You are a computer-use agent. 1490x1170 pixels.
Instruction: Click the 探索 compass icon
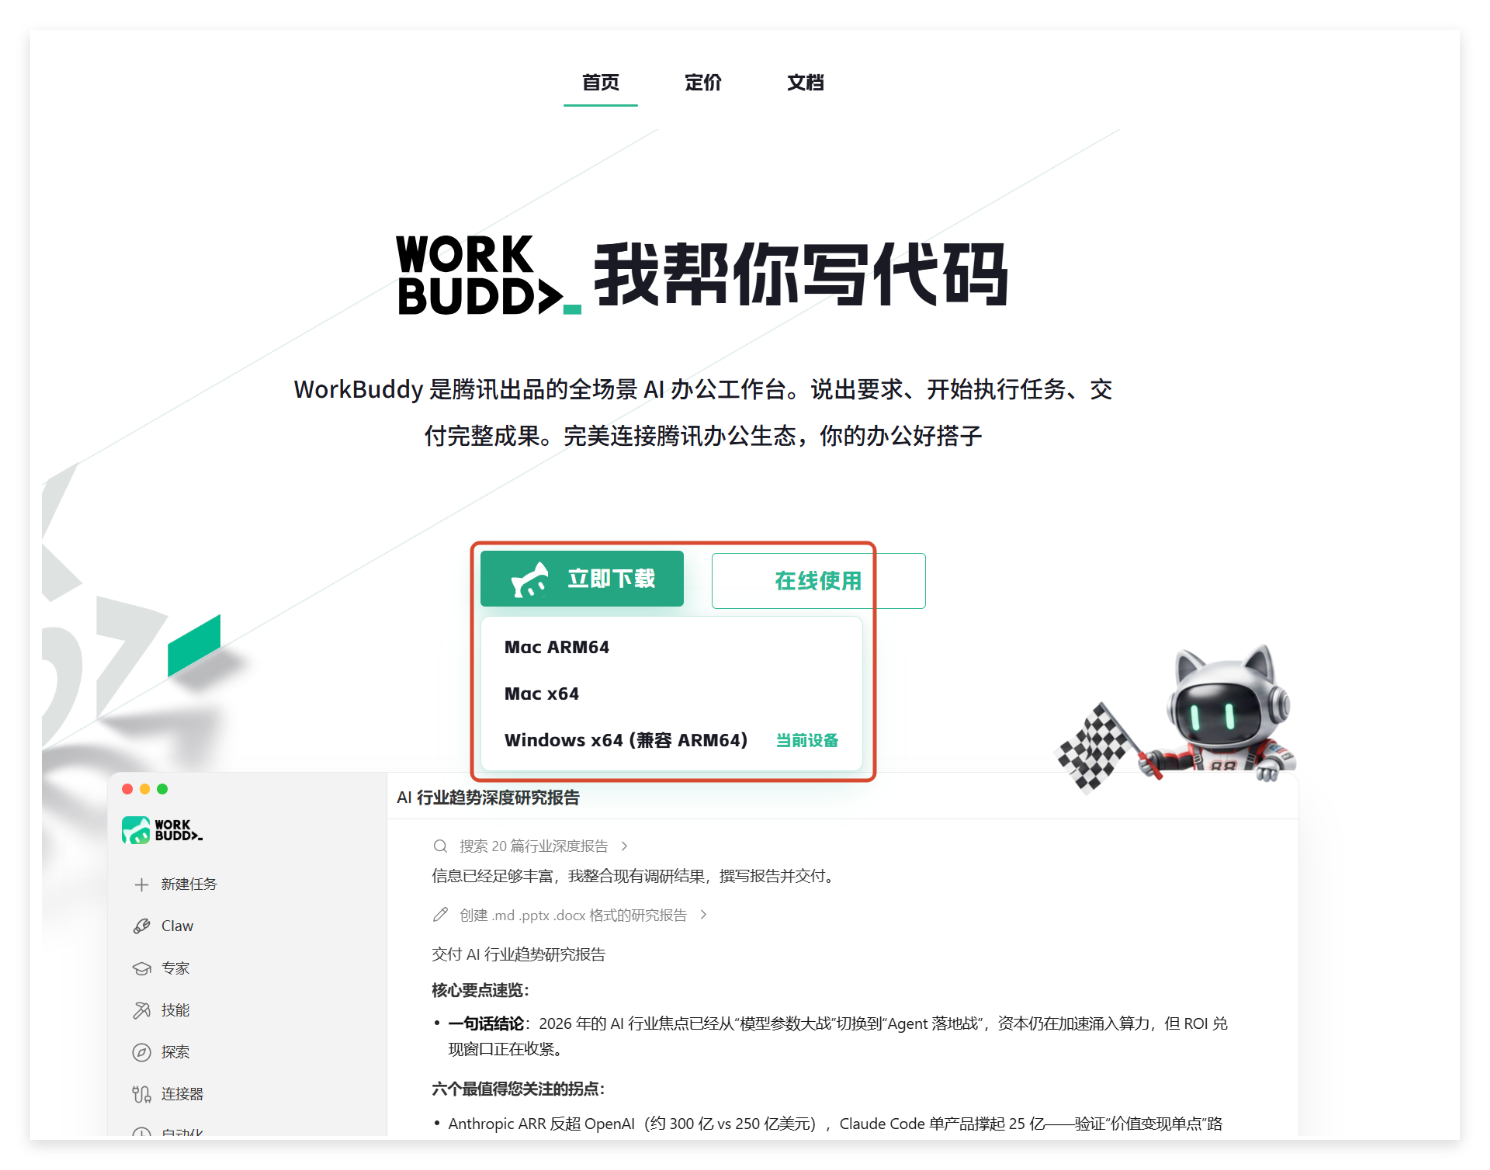tap(142, 1053)
